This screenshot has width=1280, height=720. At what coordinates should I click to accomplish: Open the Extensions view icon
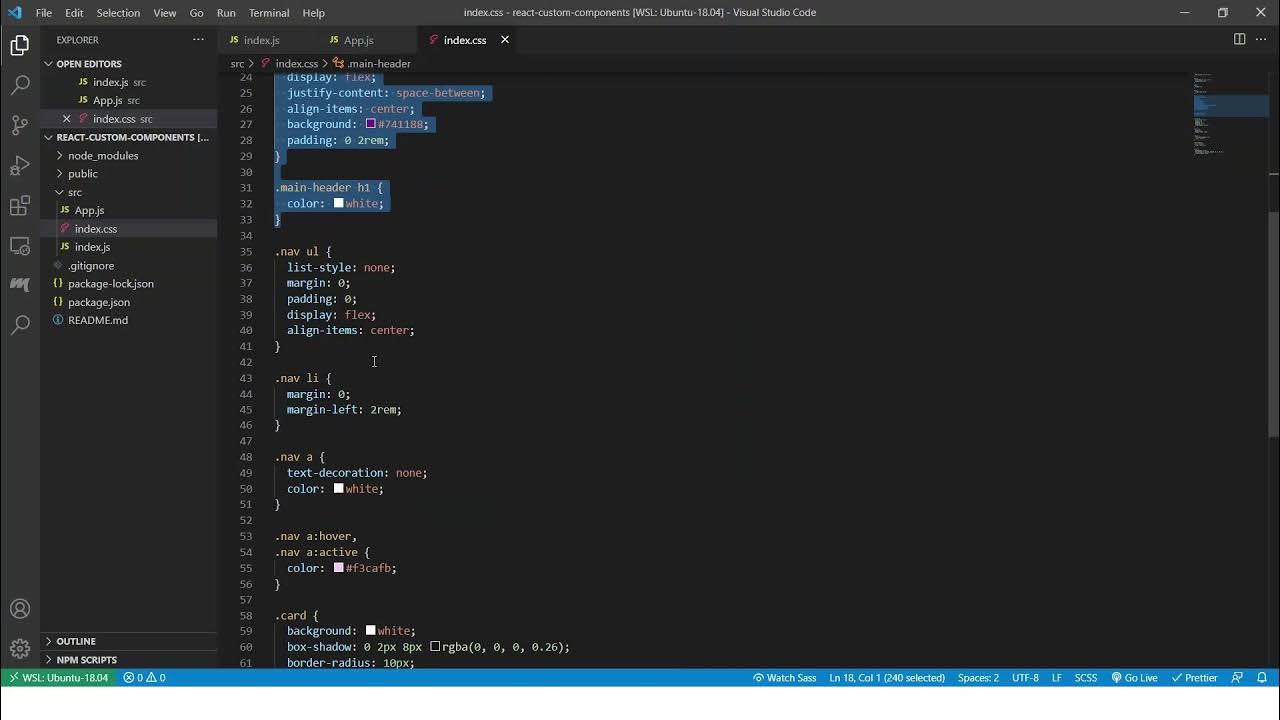click(x=20, y=206)
